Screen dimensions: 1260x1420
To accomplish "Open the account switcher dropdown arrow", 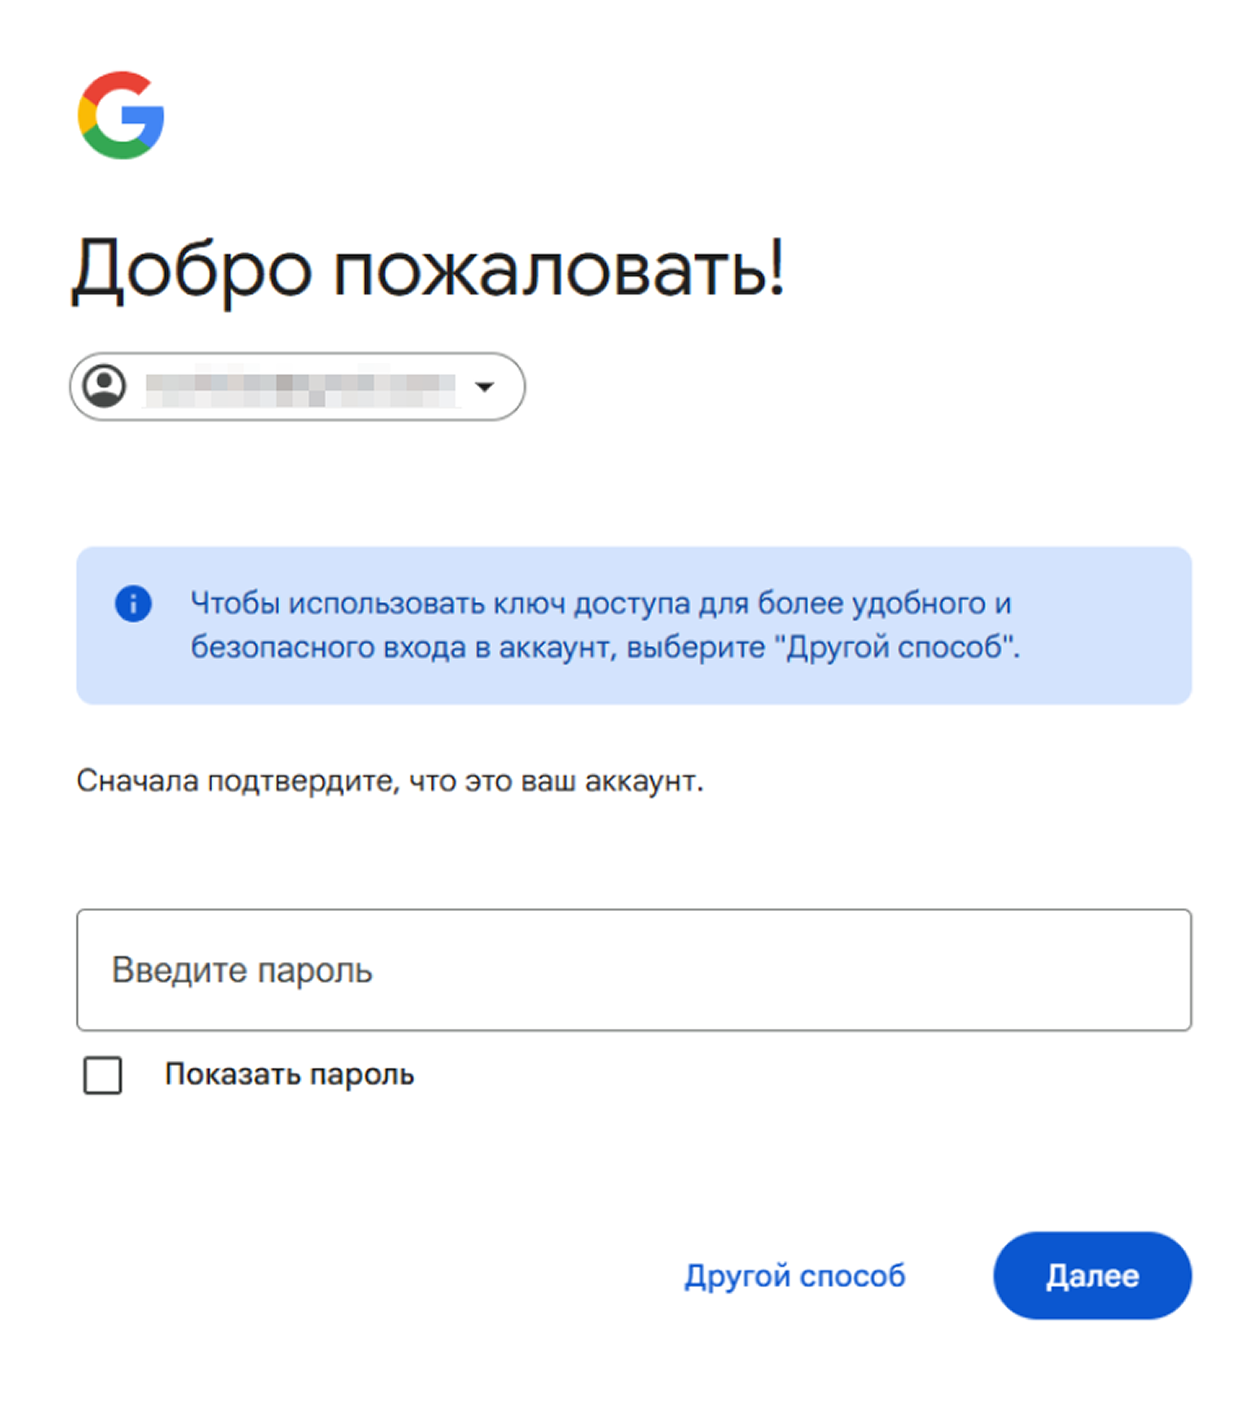I will tap(485, 386).
